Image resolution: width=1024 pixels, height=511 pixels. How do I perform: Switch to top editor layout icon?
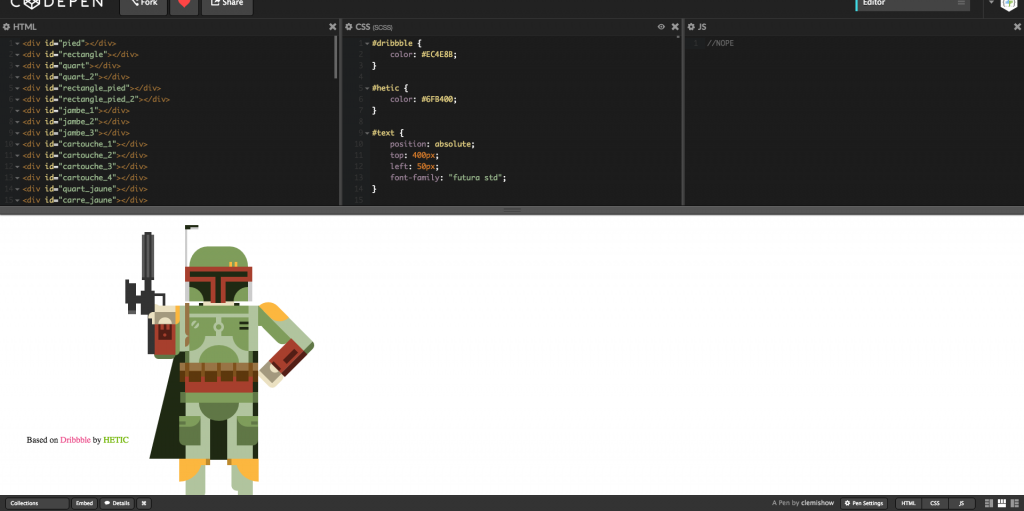(1002, 503)
